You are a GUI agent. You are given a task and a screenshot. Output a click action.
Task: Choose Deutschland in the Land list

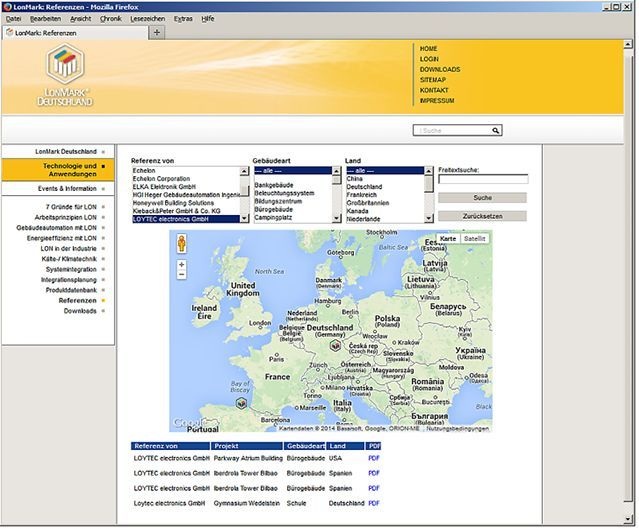[365, 187]
